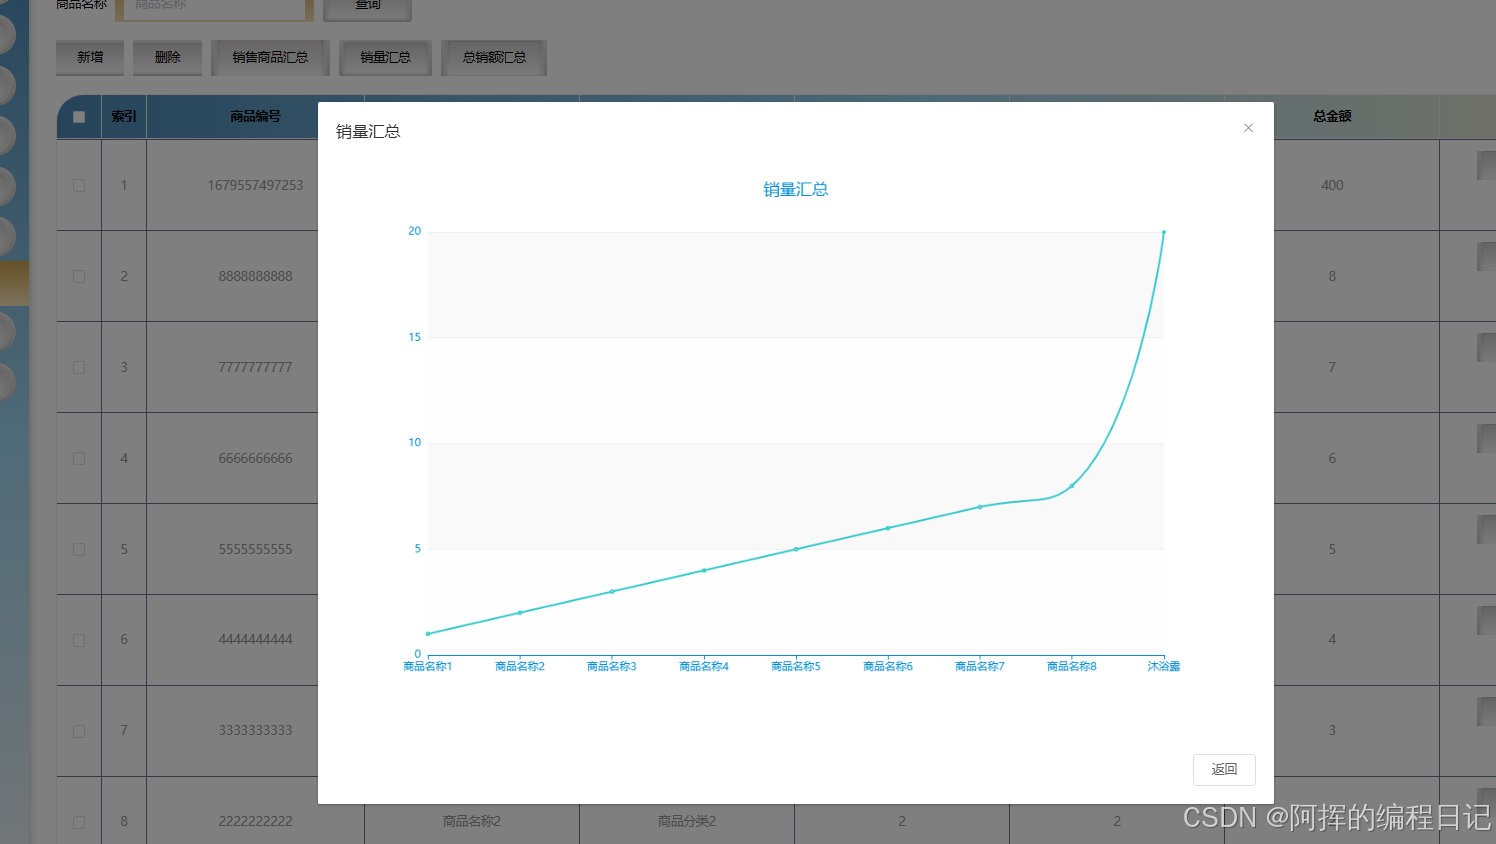
Task: Check the row 2 checkbox for 8888888888
Action: [79, 276]
